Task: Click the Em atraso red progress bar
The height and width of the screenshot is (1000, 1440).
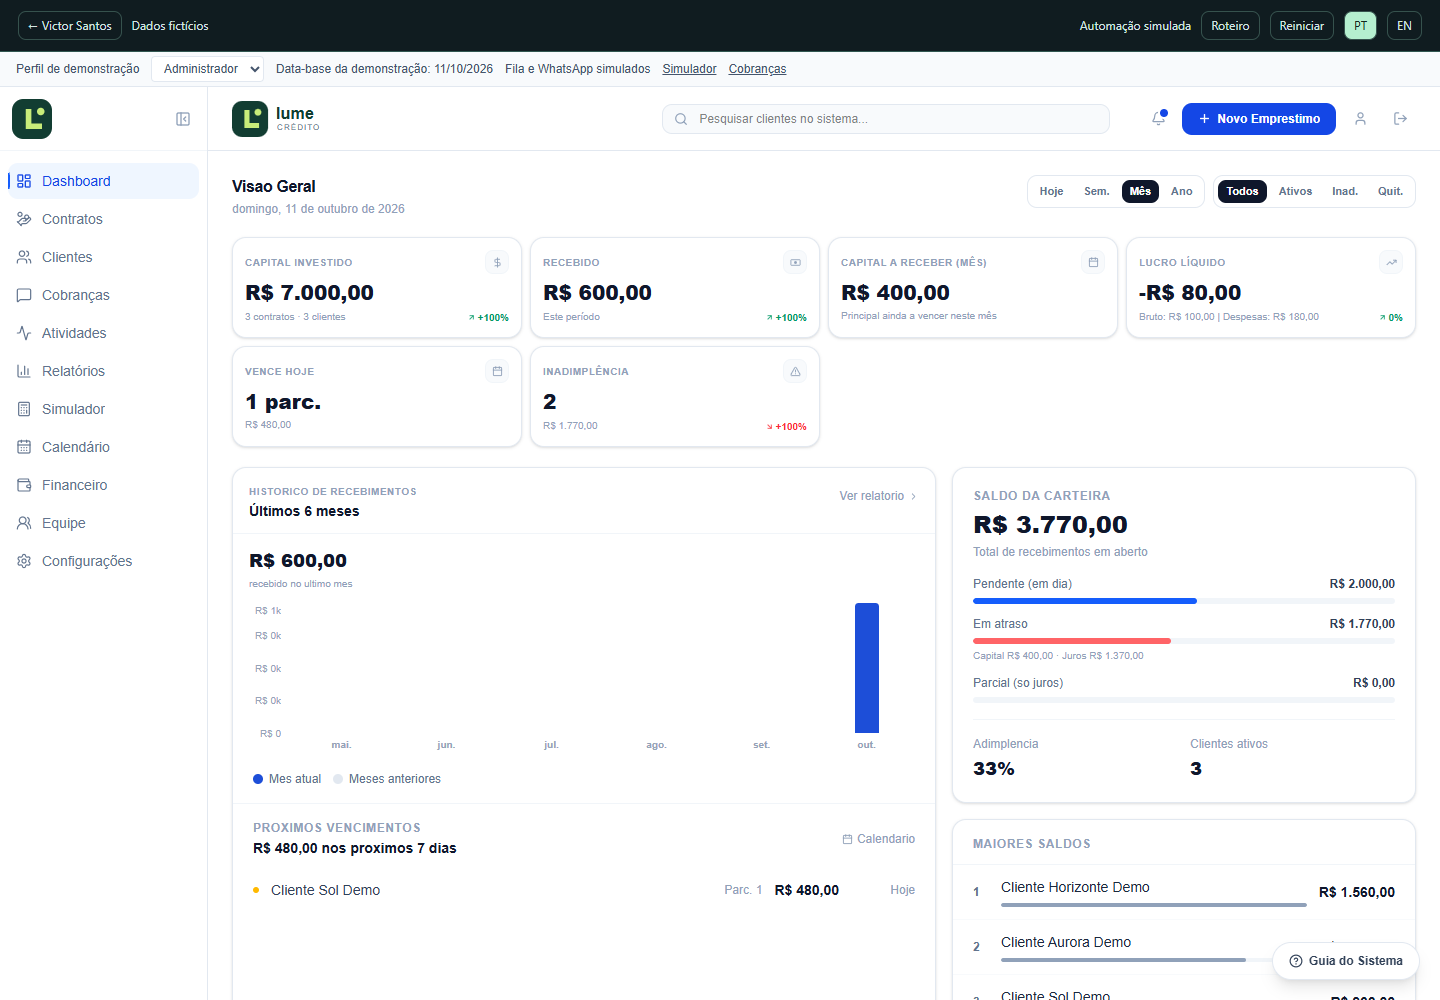Action: 1072,641
